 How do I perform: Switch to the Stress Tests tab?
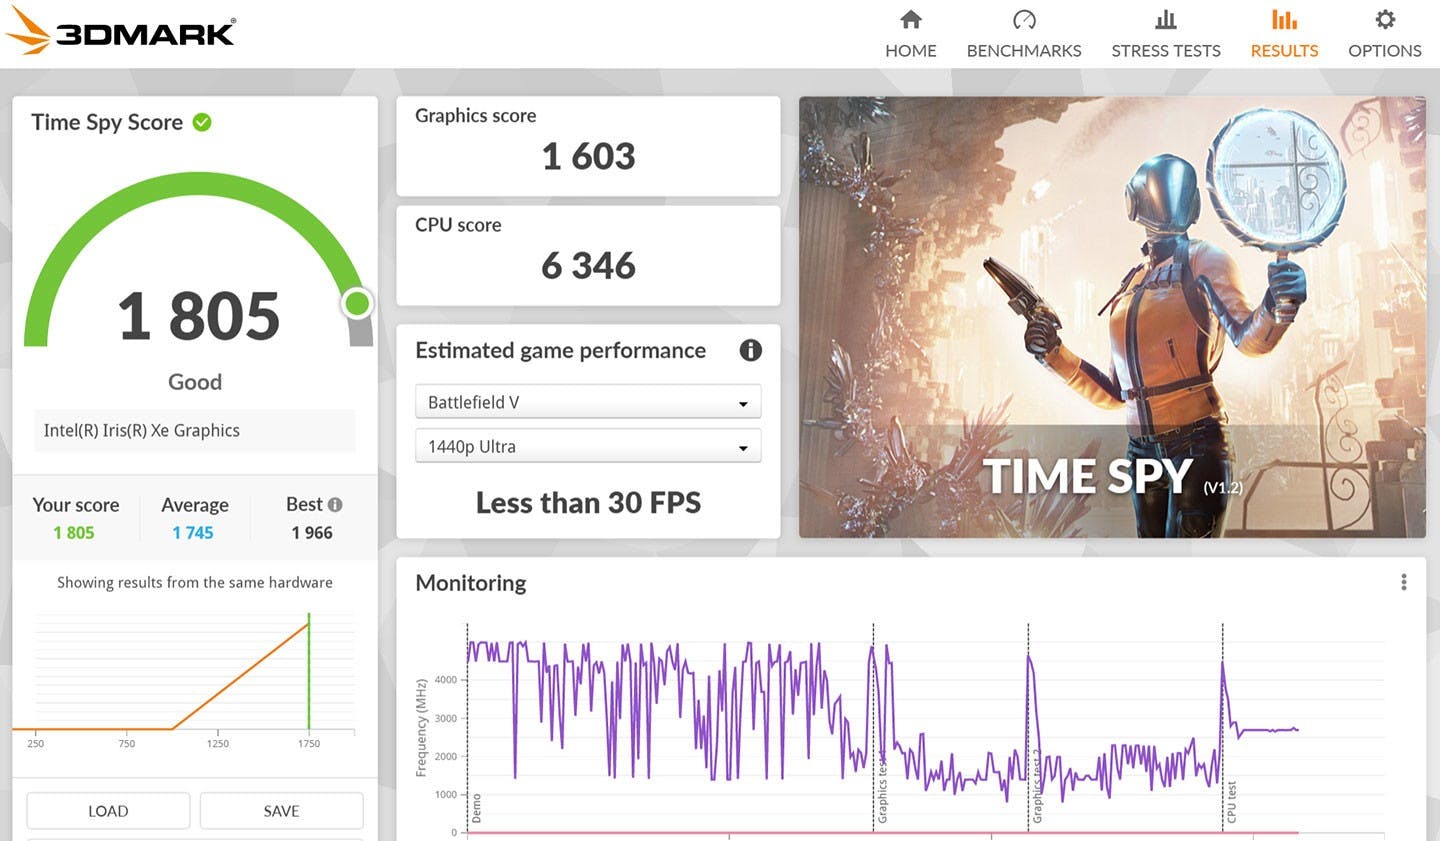(1165, 34)
